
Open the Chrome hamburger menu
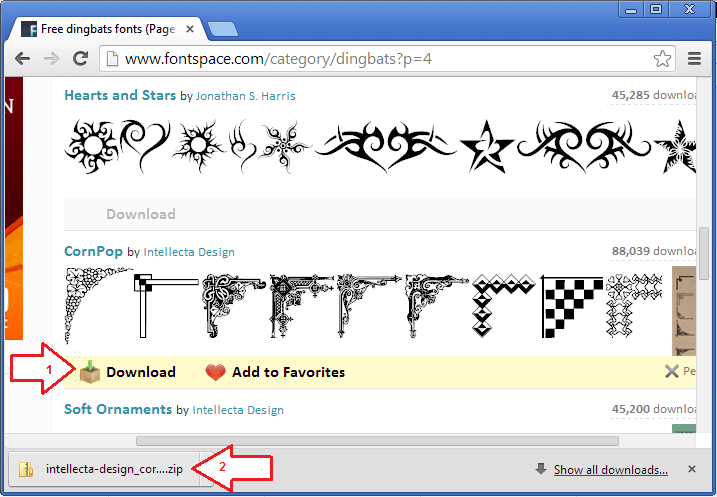694,59
